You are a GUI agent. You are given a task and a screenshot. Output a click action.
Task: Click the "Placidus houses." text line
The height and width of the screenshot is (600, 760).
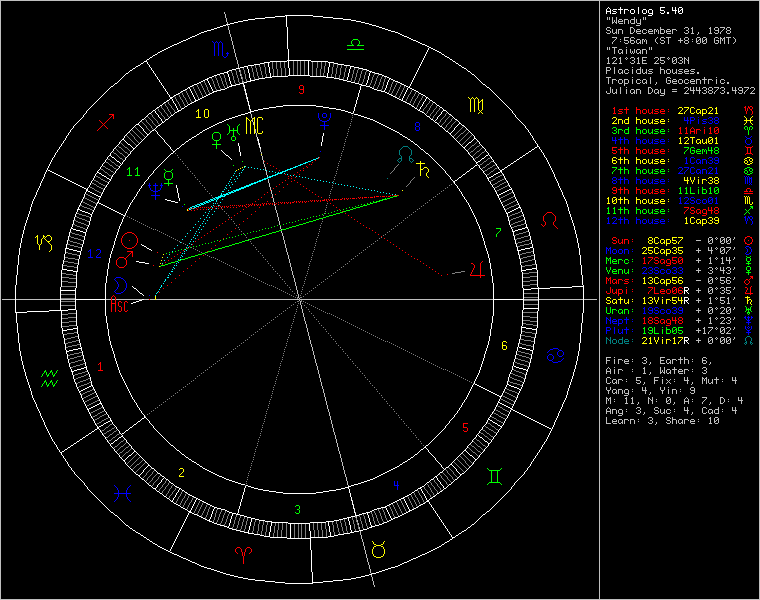click(x=654, y=70)
